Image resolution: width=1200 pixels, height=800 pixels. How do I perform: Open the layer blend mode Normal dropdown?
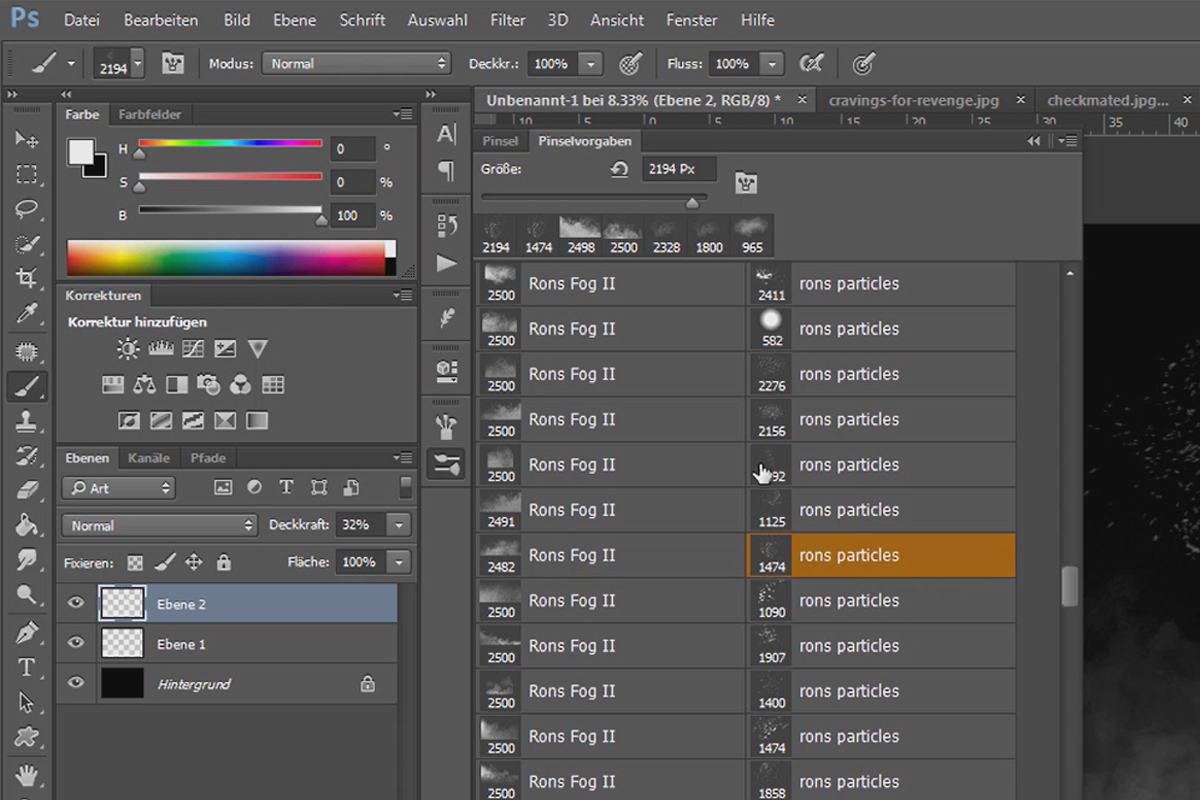(x=160, y=525)
